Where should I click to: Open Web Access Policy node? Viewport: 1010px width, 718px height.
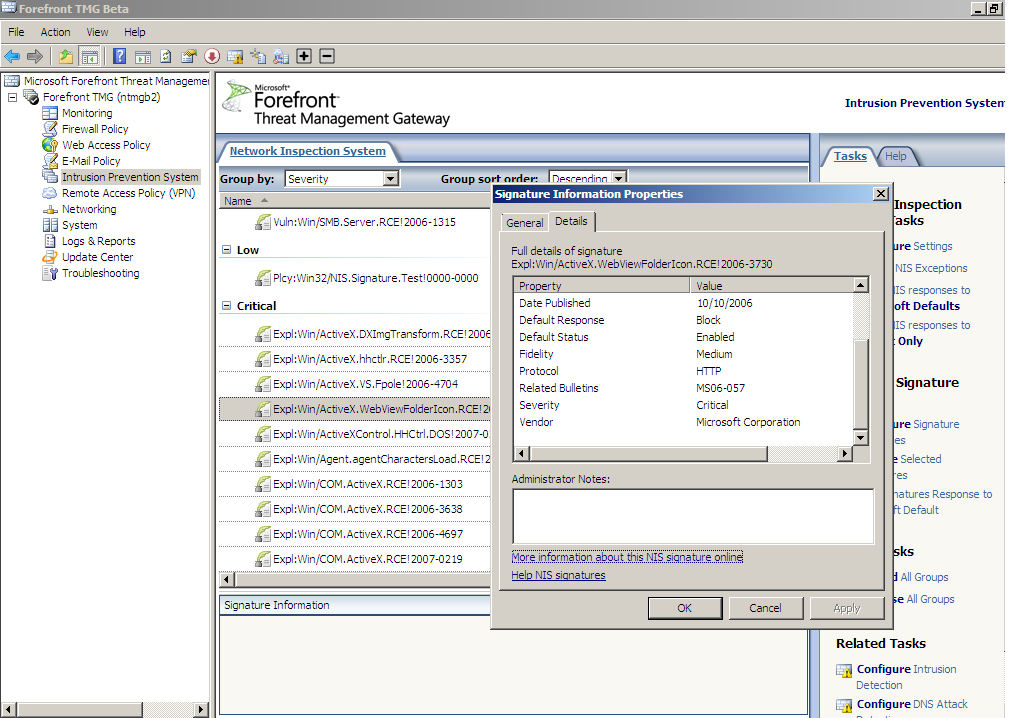(106, 146)
